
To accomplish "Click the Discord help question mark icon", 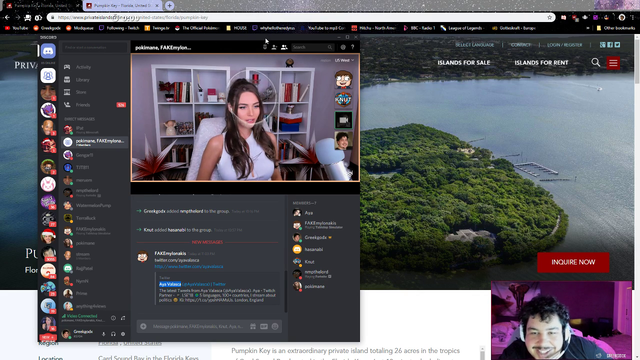I will click(352, 47).
